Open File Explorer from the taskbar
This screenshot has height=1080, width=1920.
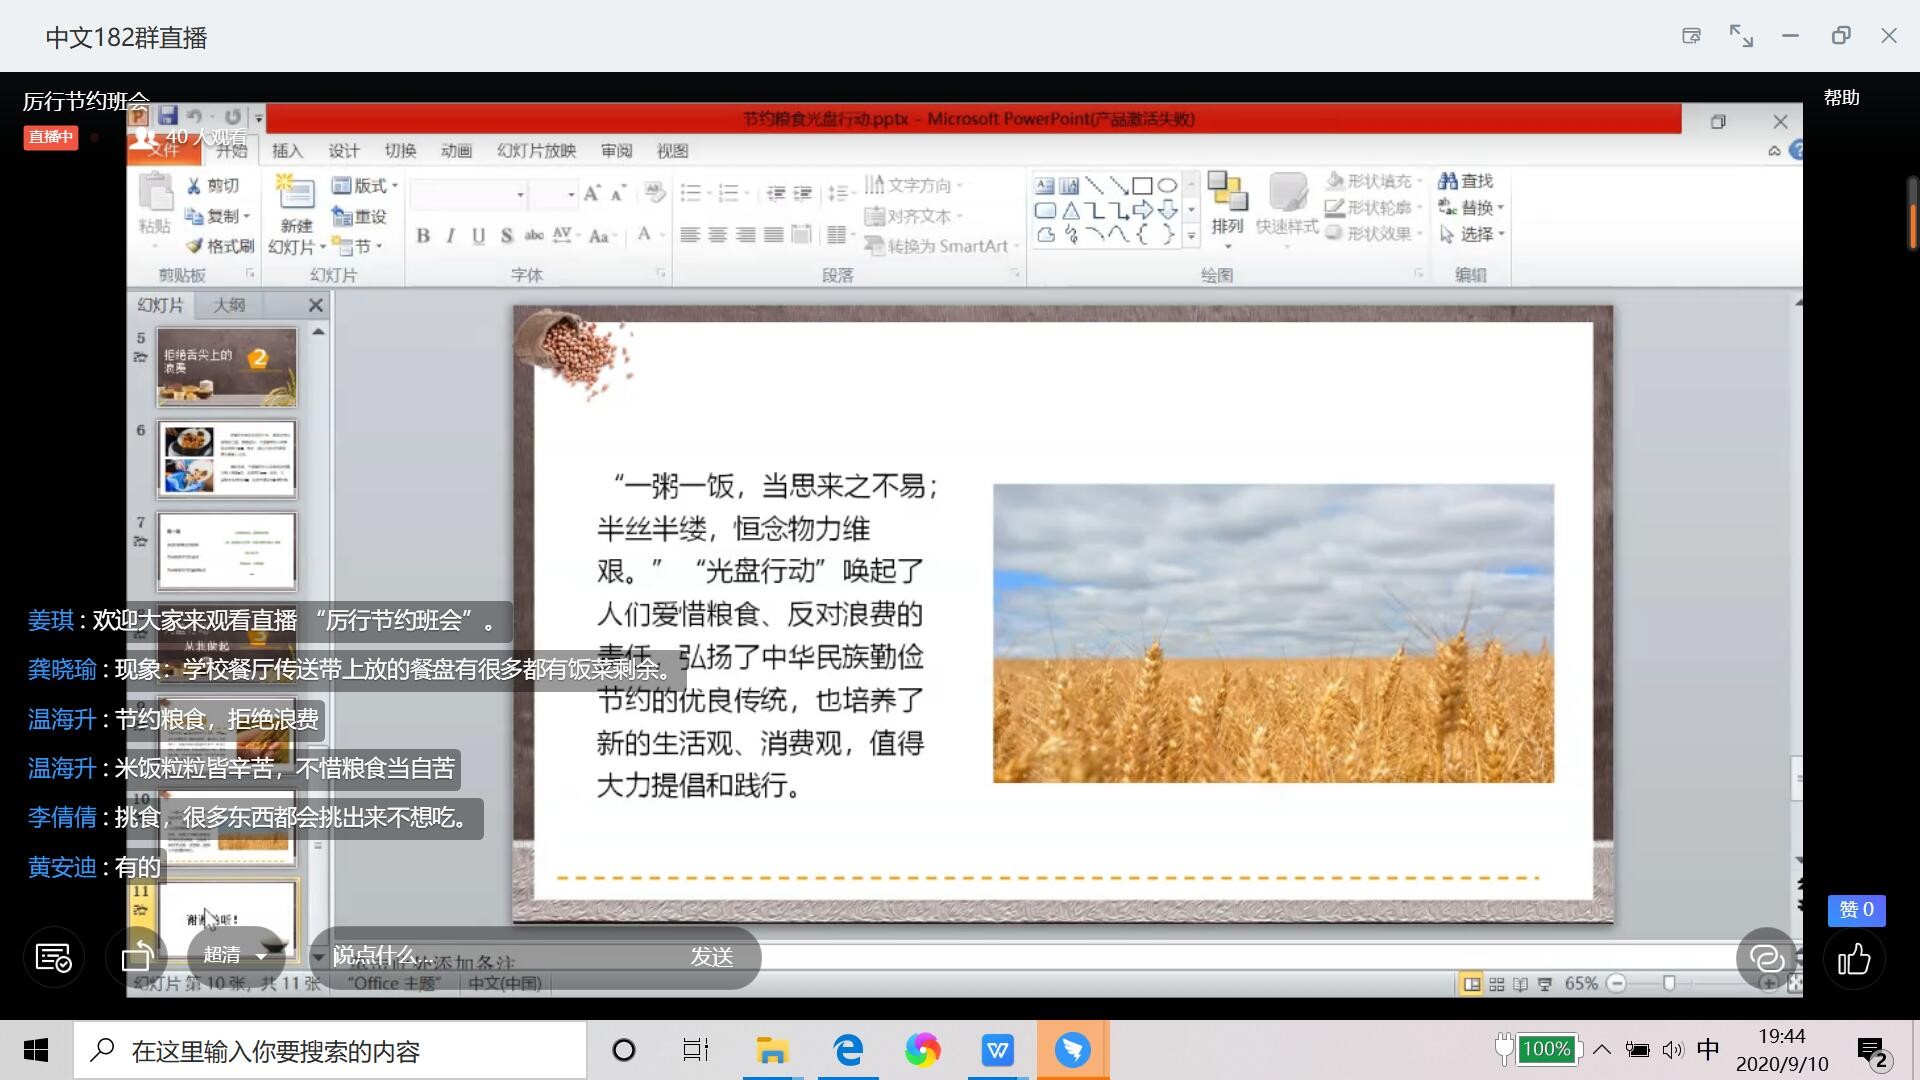[x=772, y=1050]
